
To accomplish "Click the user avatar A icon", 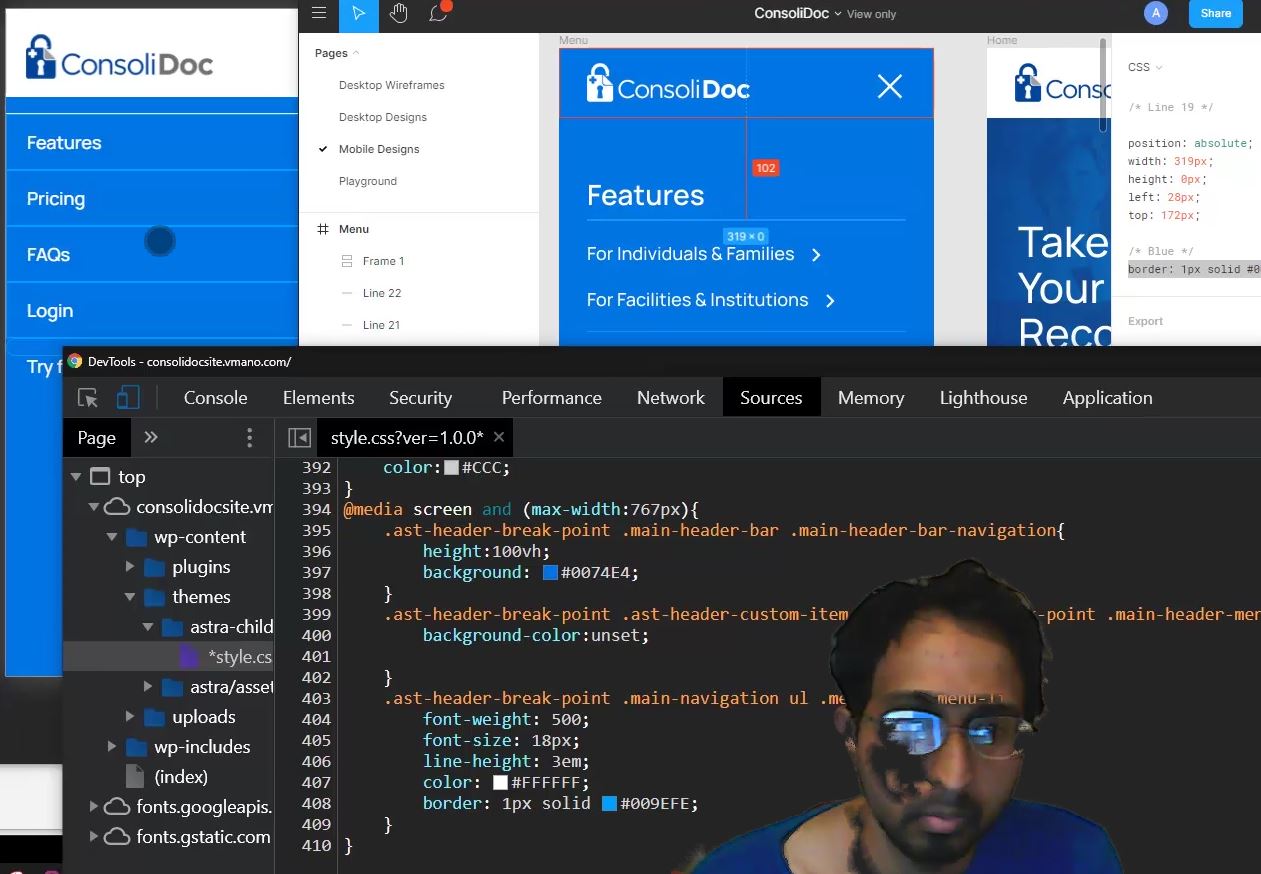I will click(1156, 13).
